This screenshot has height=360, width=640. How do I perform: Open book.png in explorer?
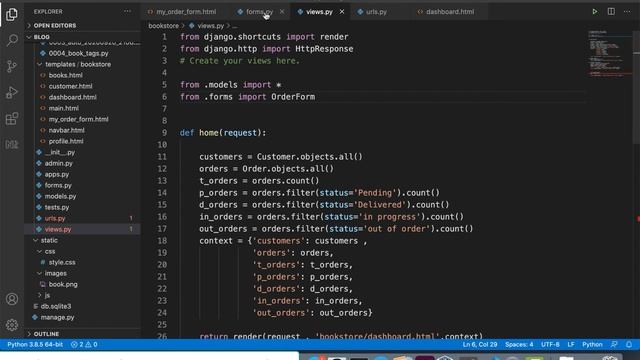[x=63, y=284]
